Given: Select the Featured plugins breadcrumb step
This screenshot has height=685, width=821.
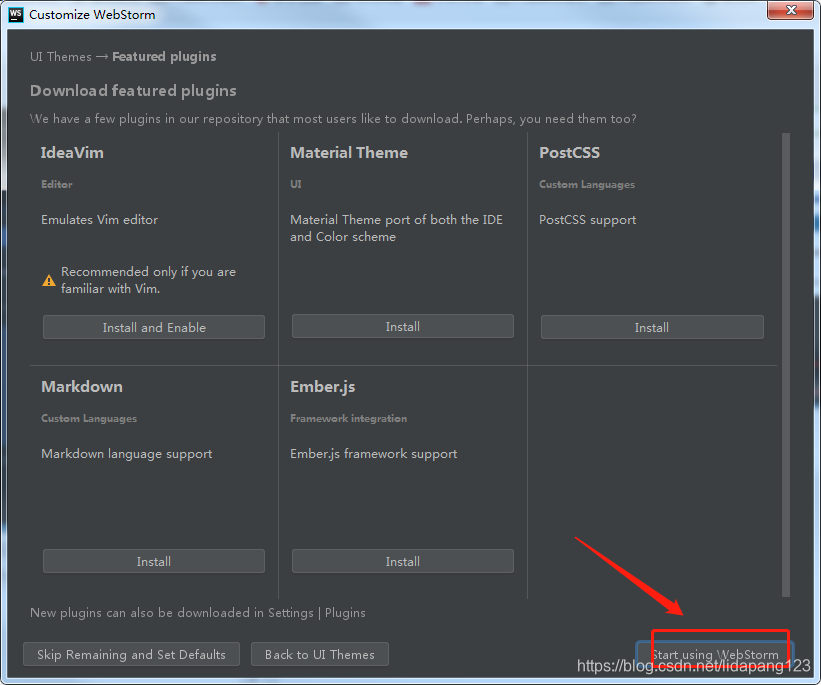Looking at the screenshot, I should click(164, 57).
